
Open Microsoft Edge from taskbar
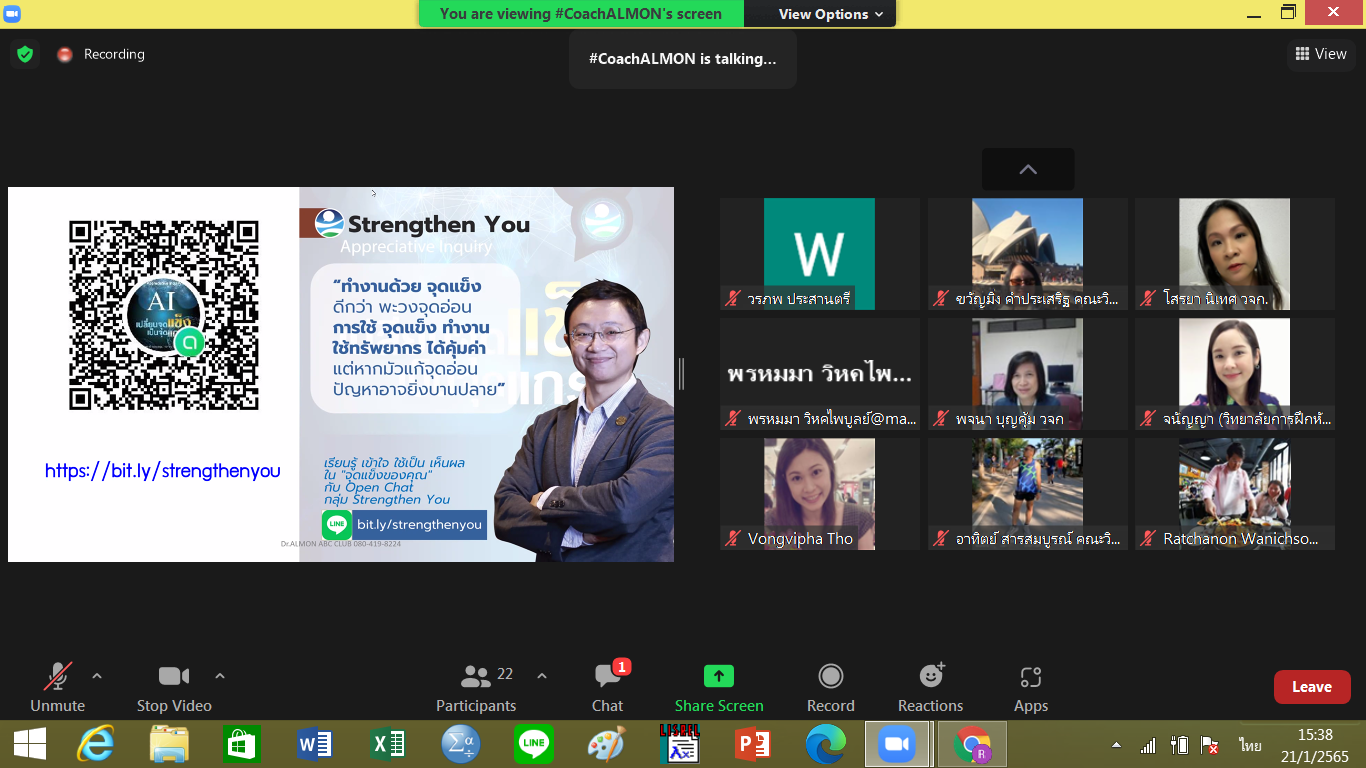[825, 744]
